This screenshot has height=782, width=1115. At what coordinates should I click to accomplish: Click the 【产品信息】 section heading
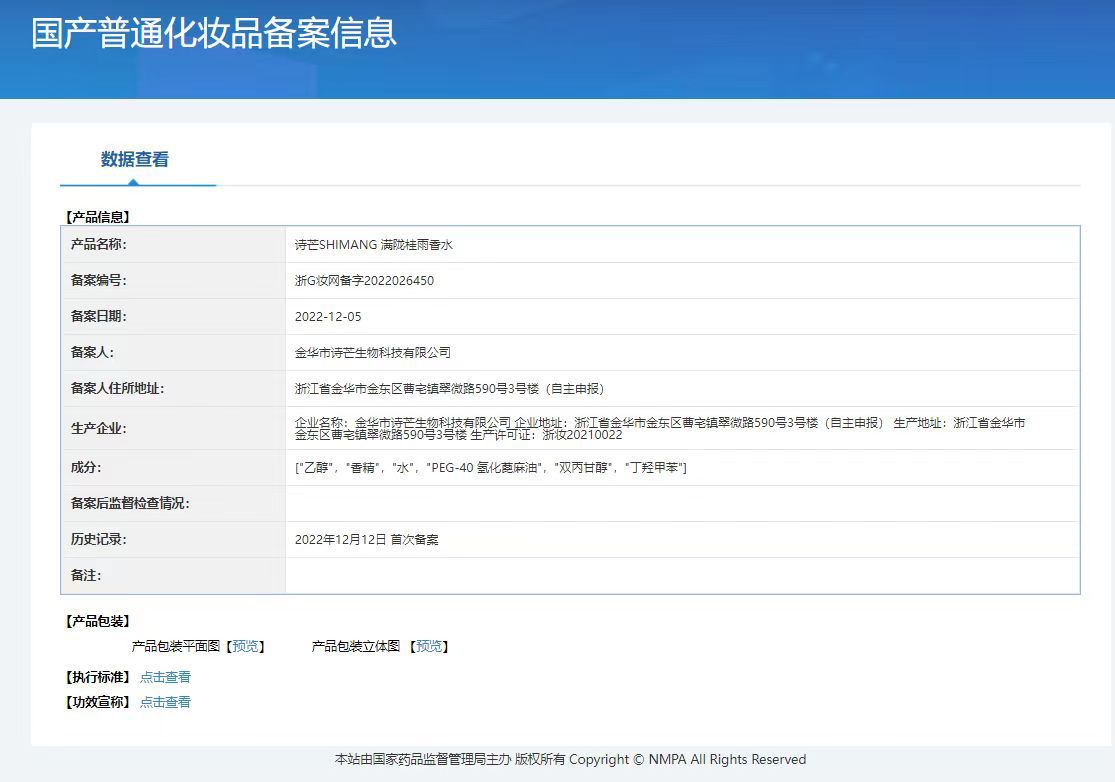(97, 217)
